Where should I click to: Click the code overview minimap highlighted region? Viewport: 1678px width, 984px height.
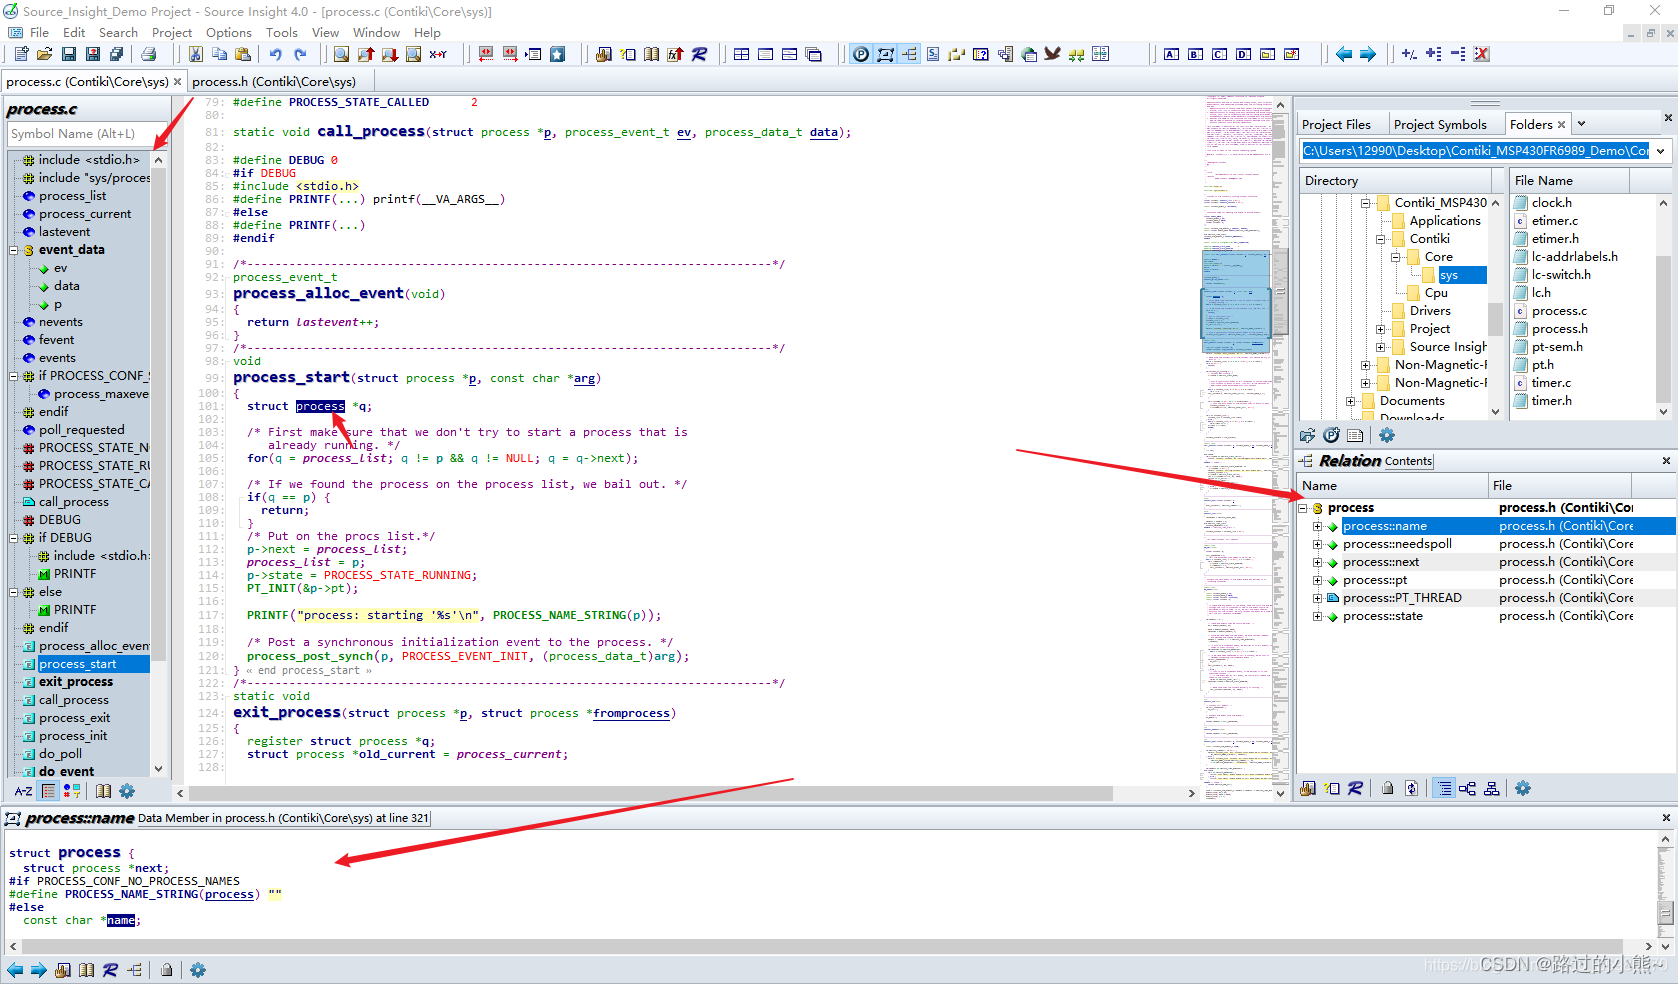[1236, 302]
